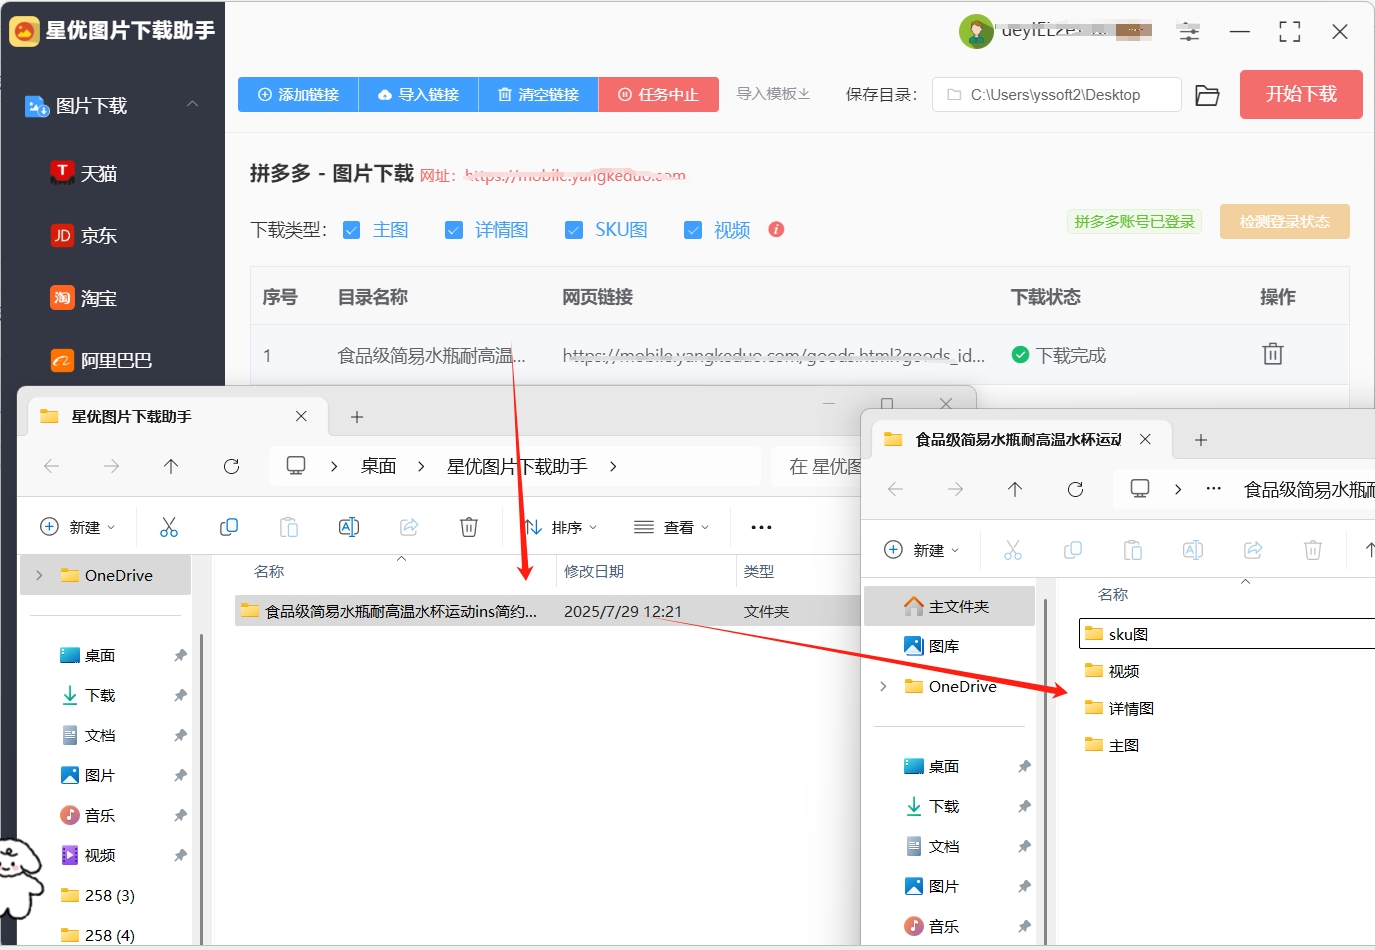
Task: Click the breadcrumb ellipsis in the right explorer
Action: tap(1213, 489)
